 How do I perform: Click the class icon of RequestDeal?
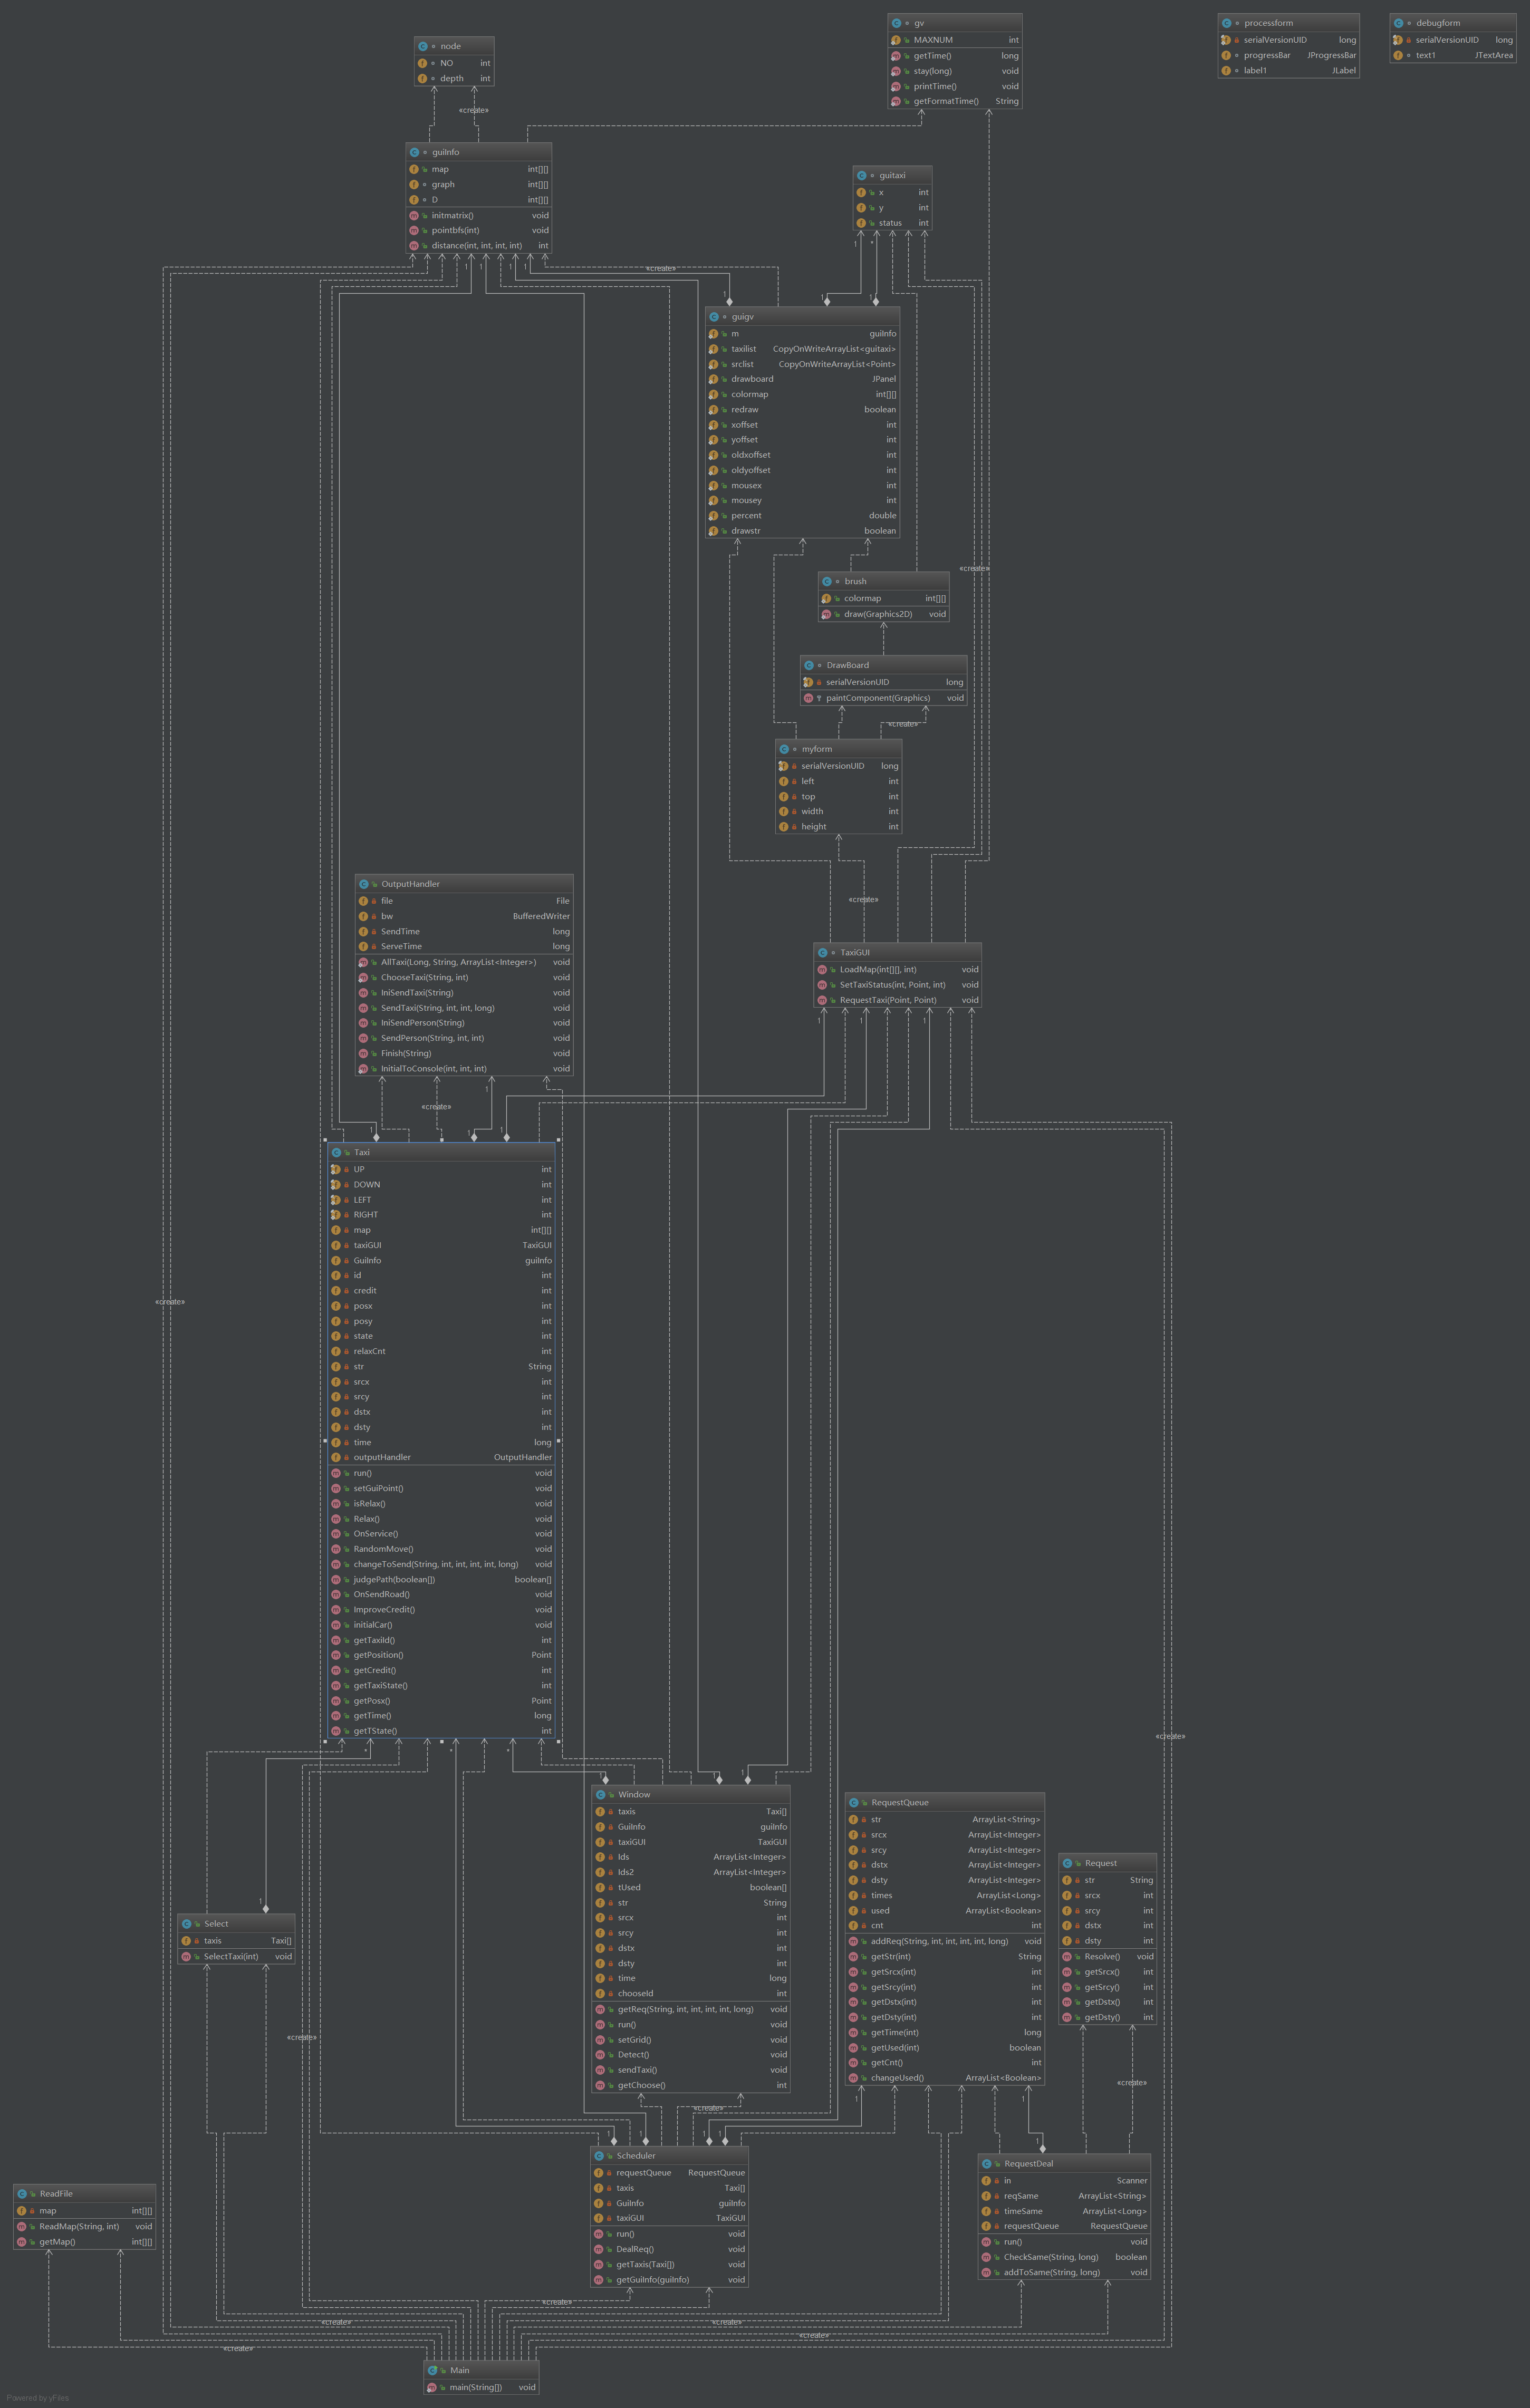pos(987,2163)
